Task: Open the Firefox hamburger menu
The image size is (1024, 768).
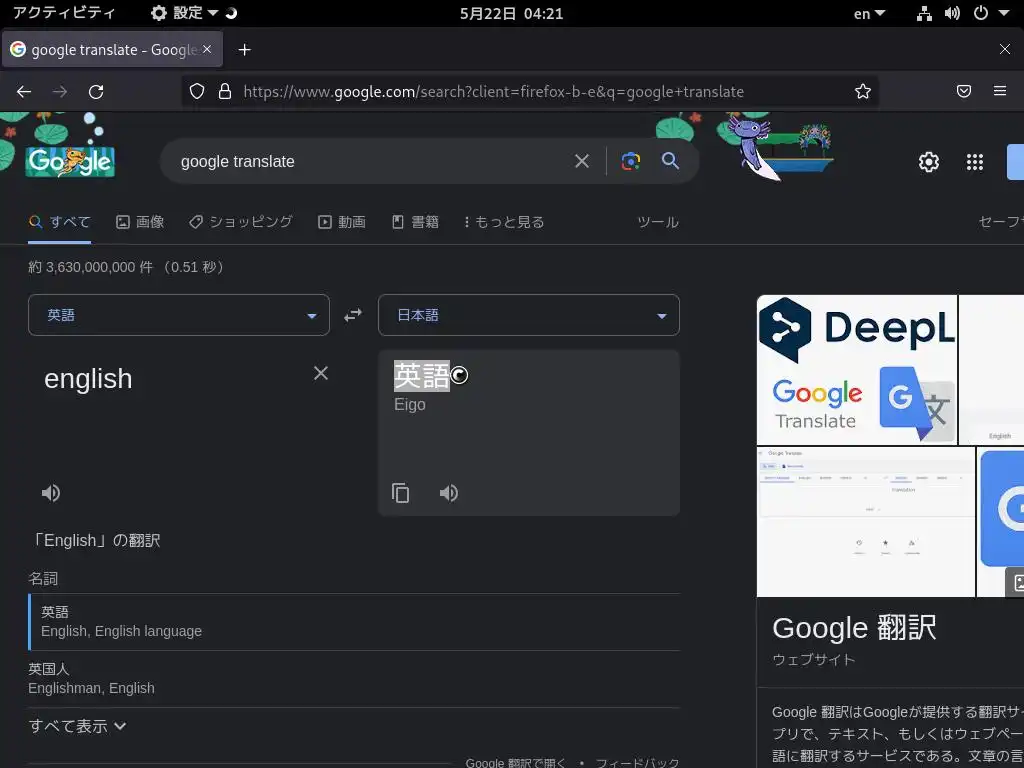Action: coord(1000,91)
